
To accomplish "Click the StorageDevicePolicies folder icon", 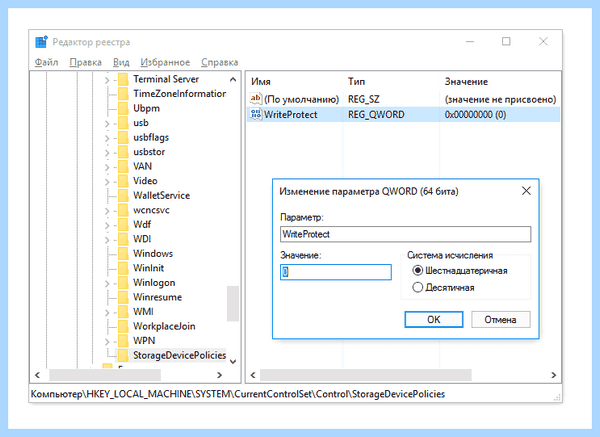I will click(x=123, y=355).
